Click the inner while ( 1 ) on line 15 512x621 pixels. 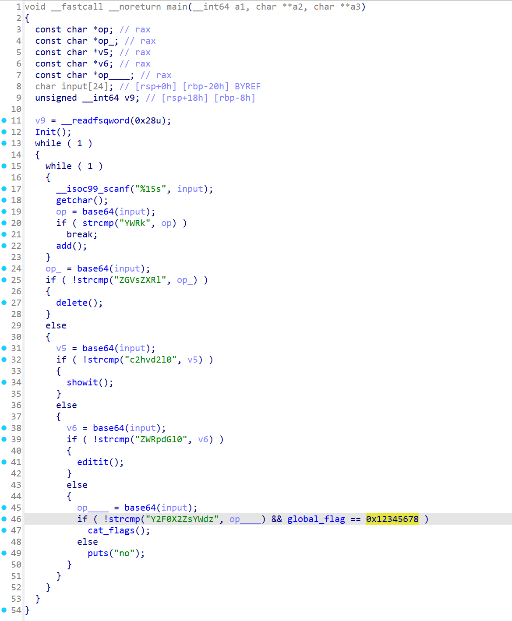point(74,166)
